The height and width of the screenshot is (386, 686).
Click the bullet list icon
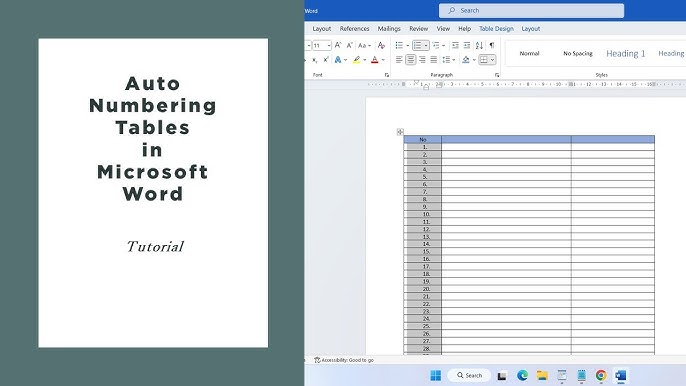pos(399,45)
